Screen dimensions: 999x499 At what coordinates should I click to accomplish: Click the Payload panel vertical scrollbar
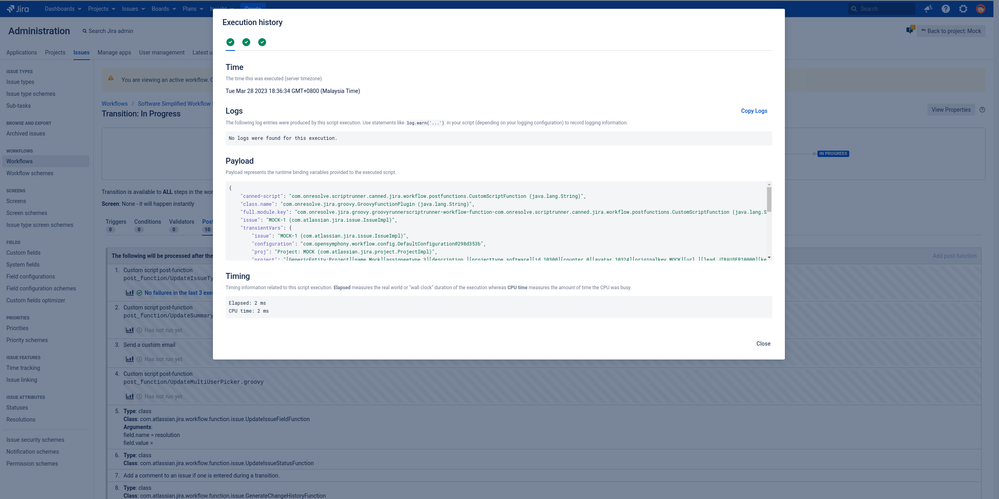(769, 199)
